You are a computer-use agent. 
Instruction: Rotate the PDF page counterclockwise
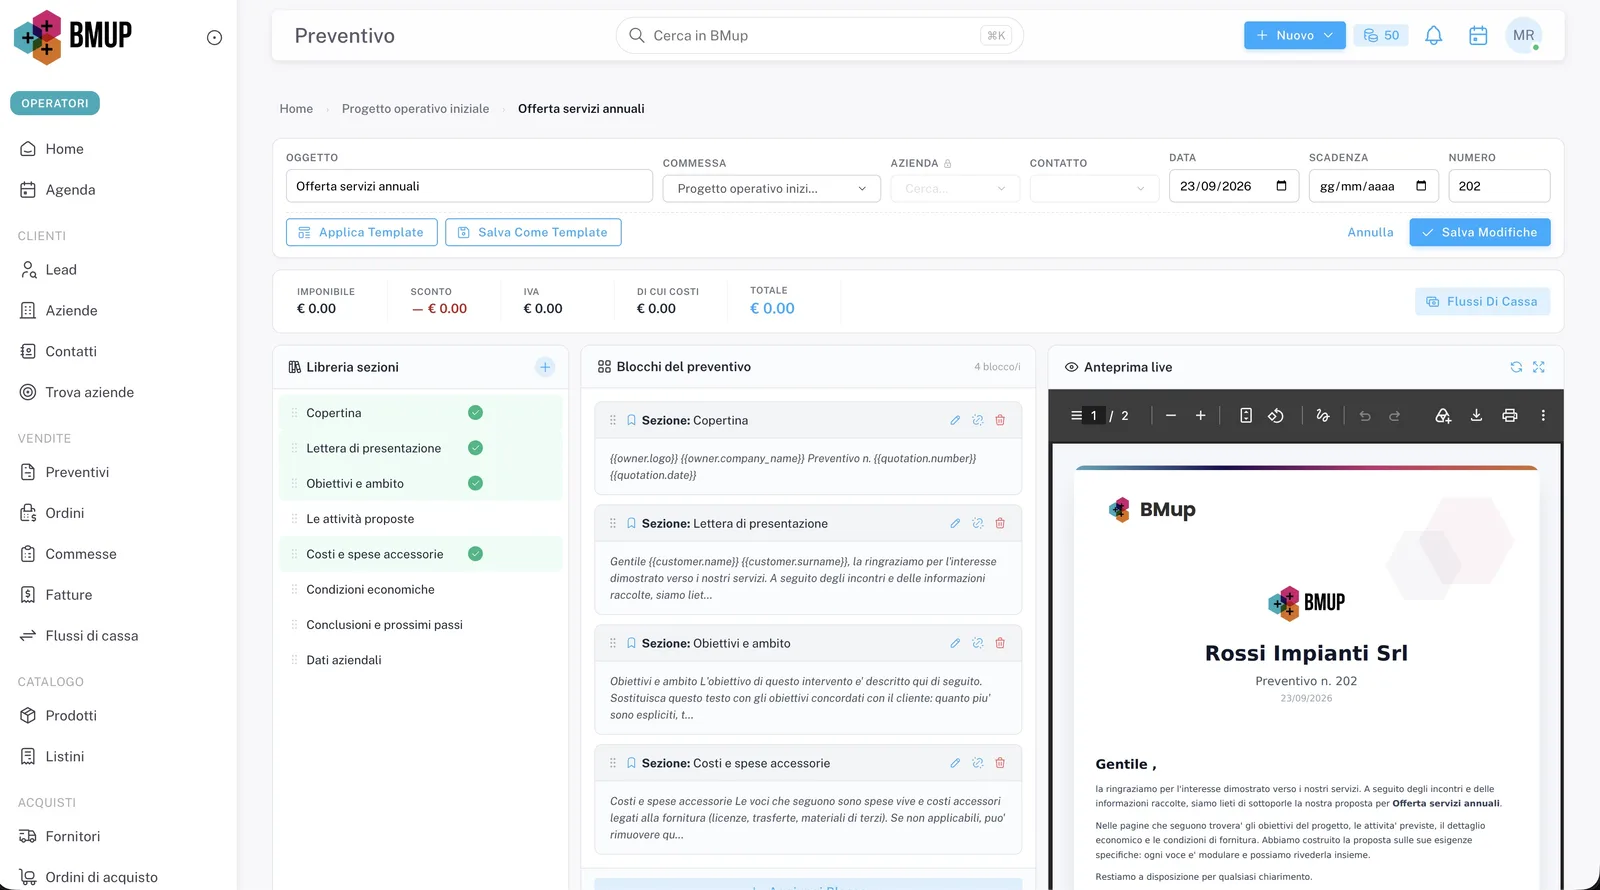1276,415
